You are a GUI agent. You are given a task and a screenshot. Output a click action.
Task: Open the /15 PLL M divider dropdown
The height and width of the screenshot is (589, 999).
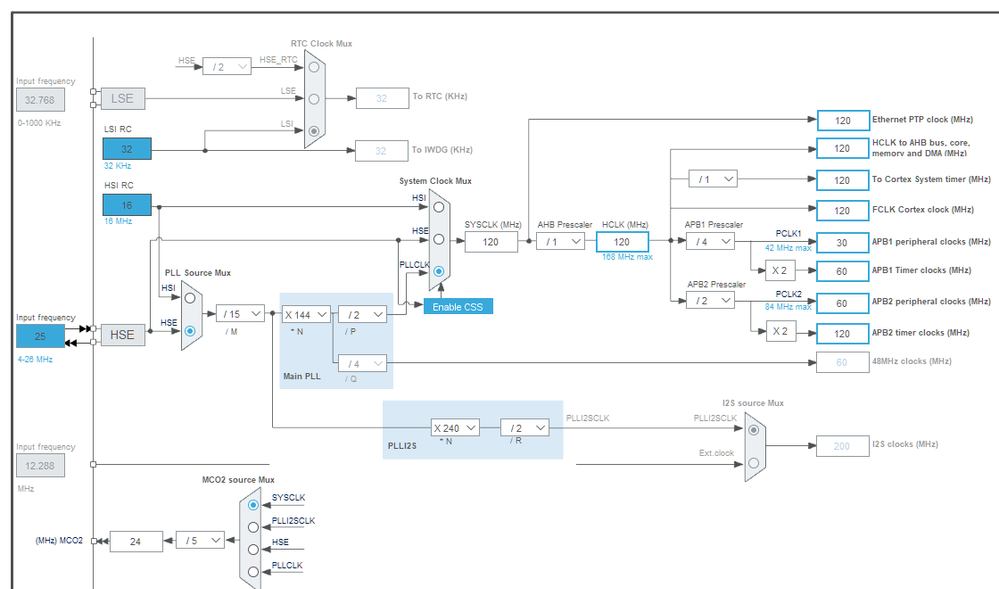pos(240,314)
